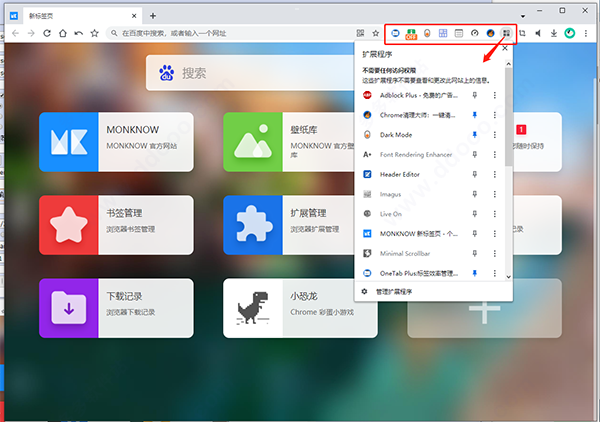This screenshot has height=422, width=600.
Task: Open the 小恐龙 Chrome game card
Action: (x=300, y=308)
